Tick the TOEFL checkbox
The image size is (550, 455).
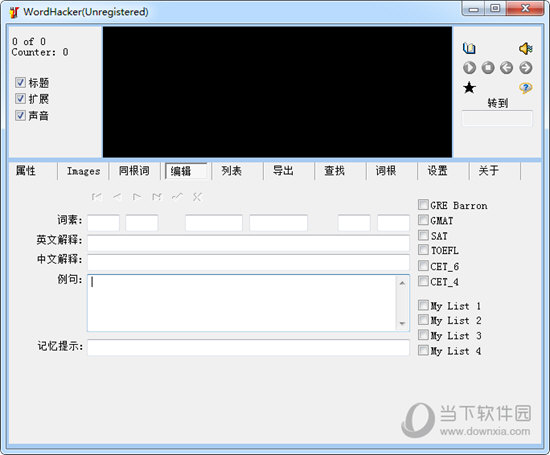[x=423, y=250]
